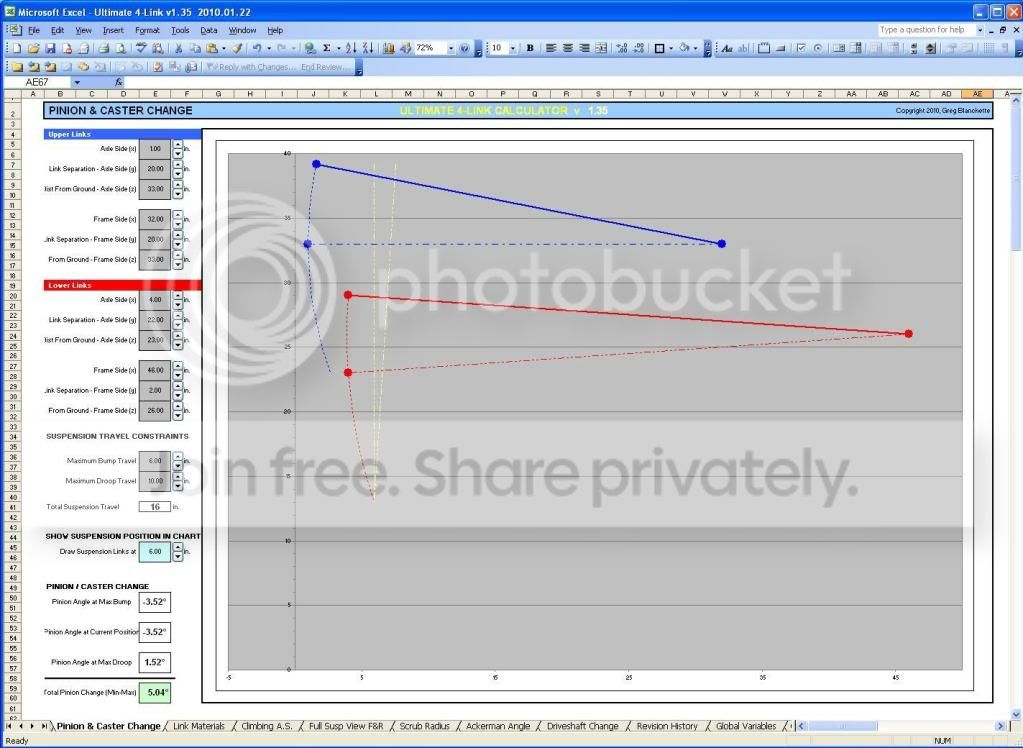Select the Option Button forms control icon

click(817, 48)
